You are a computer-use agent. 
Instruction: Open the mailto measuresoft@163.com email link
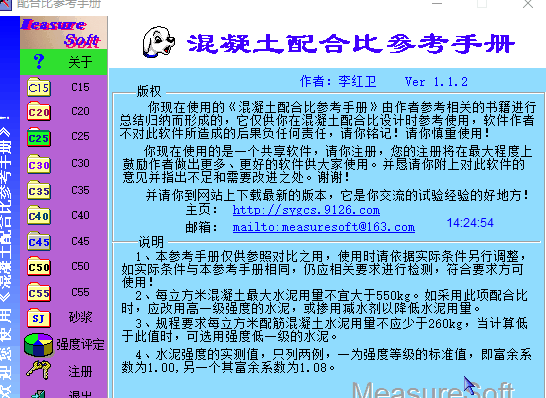click(324, 227)
